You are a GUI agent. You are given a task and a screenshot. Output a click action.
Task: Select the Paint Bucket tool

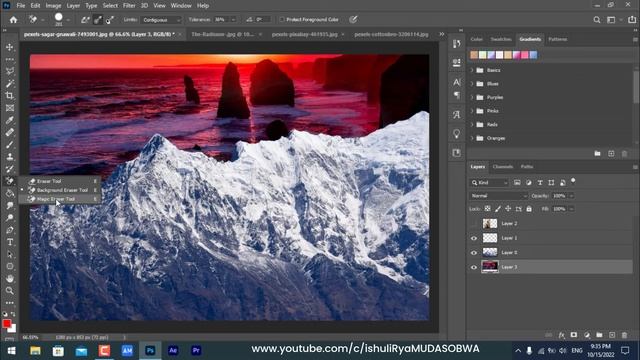click(9, 193)
